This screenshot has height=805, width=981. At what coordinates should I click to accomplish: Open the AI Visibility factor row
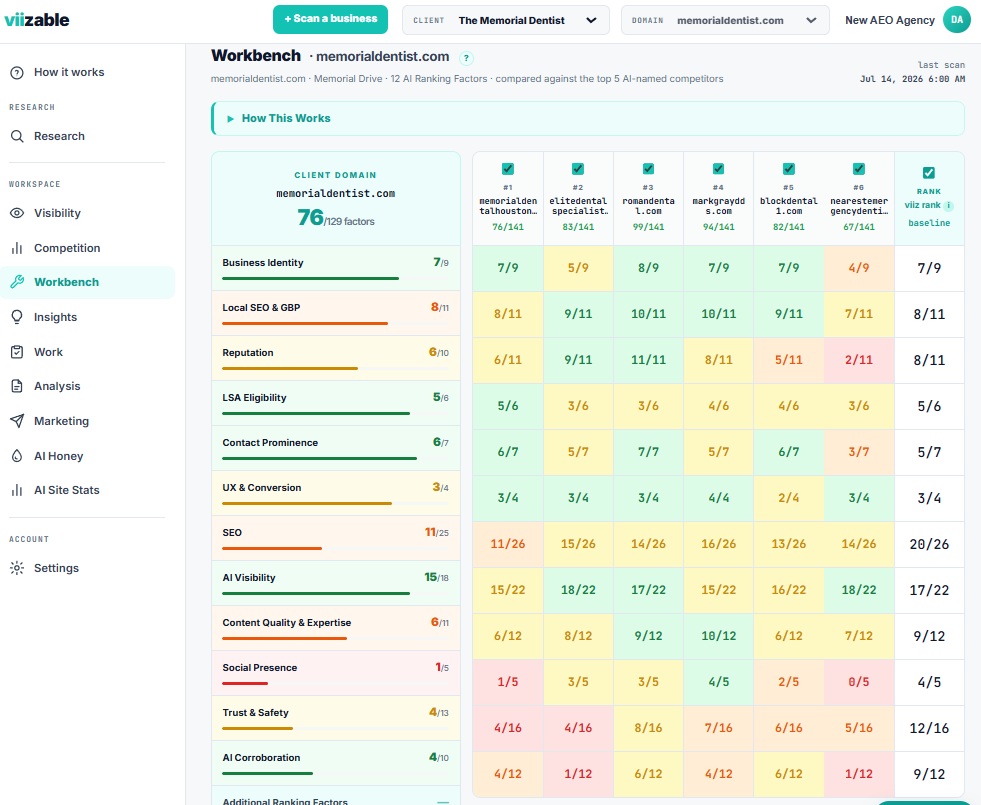pyautogui.click(x=336, y=583)
